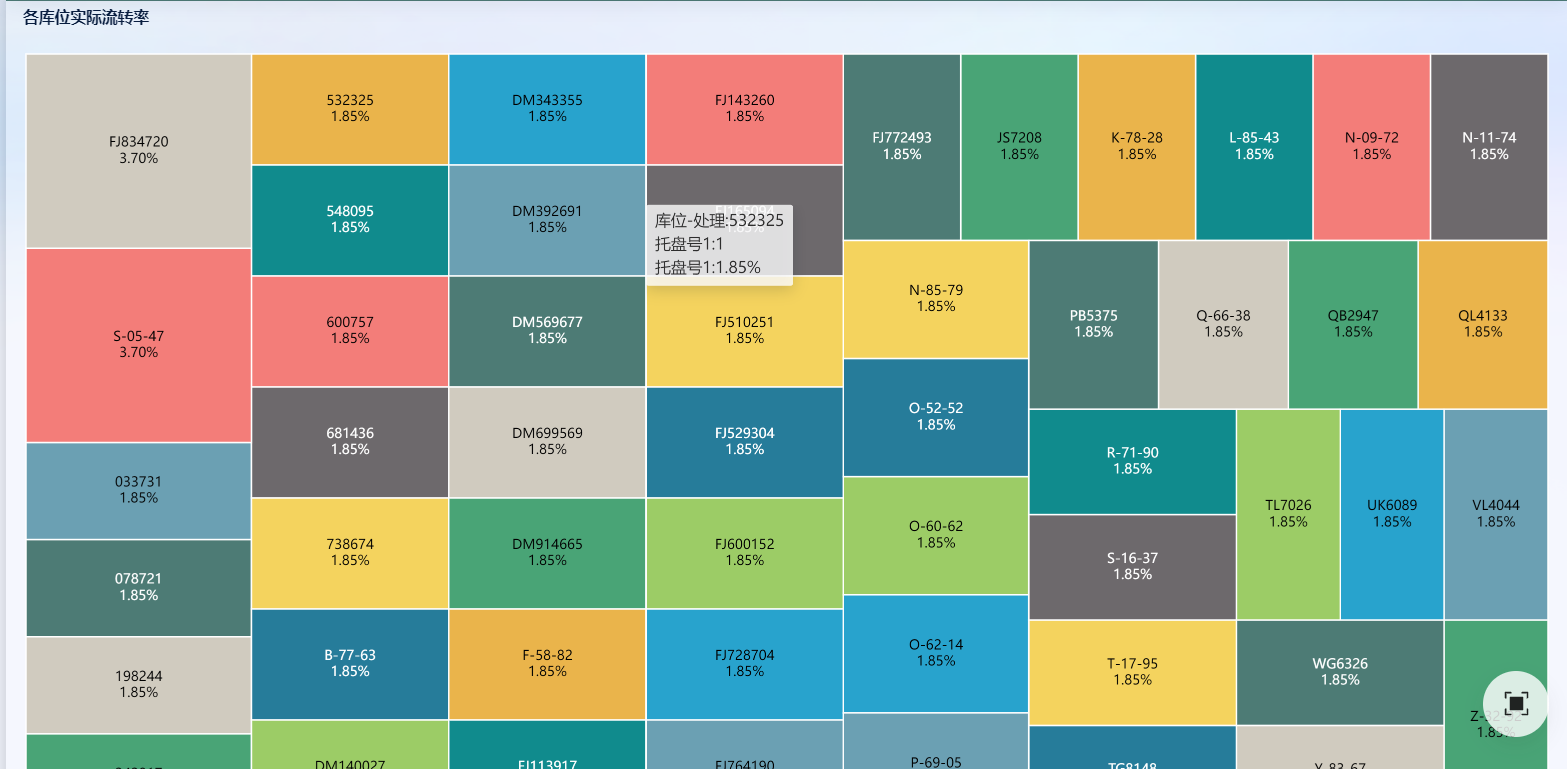The width and height of the screenshot is (1567, 769).
Task: Click the red S-05-47 tile
Action: pos(138,344)
